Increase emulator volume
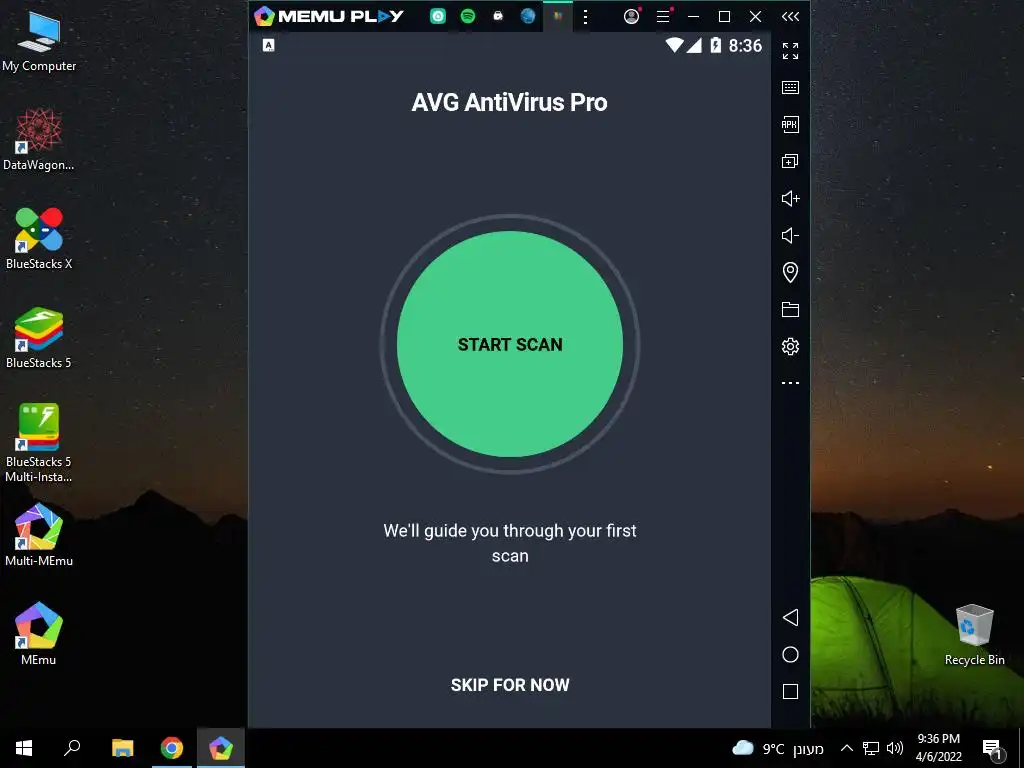The image size is (1024, 768). (790, 199)
